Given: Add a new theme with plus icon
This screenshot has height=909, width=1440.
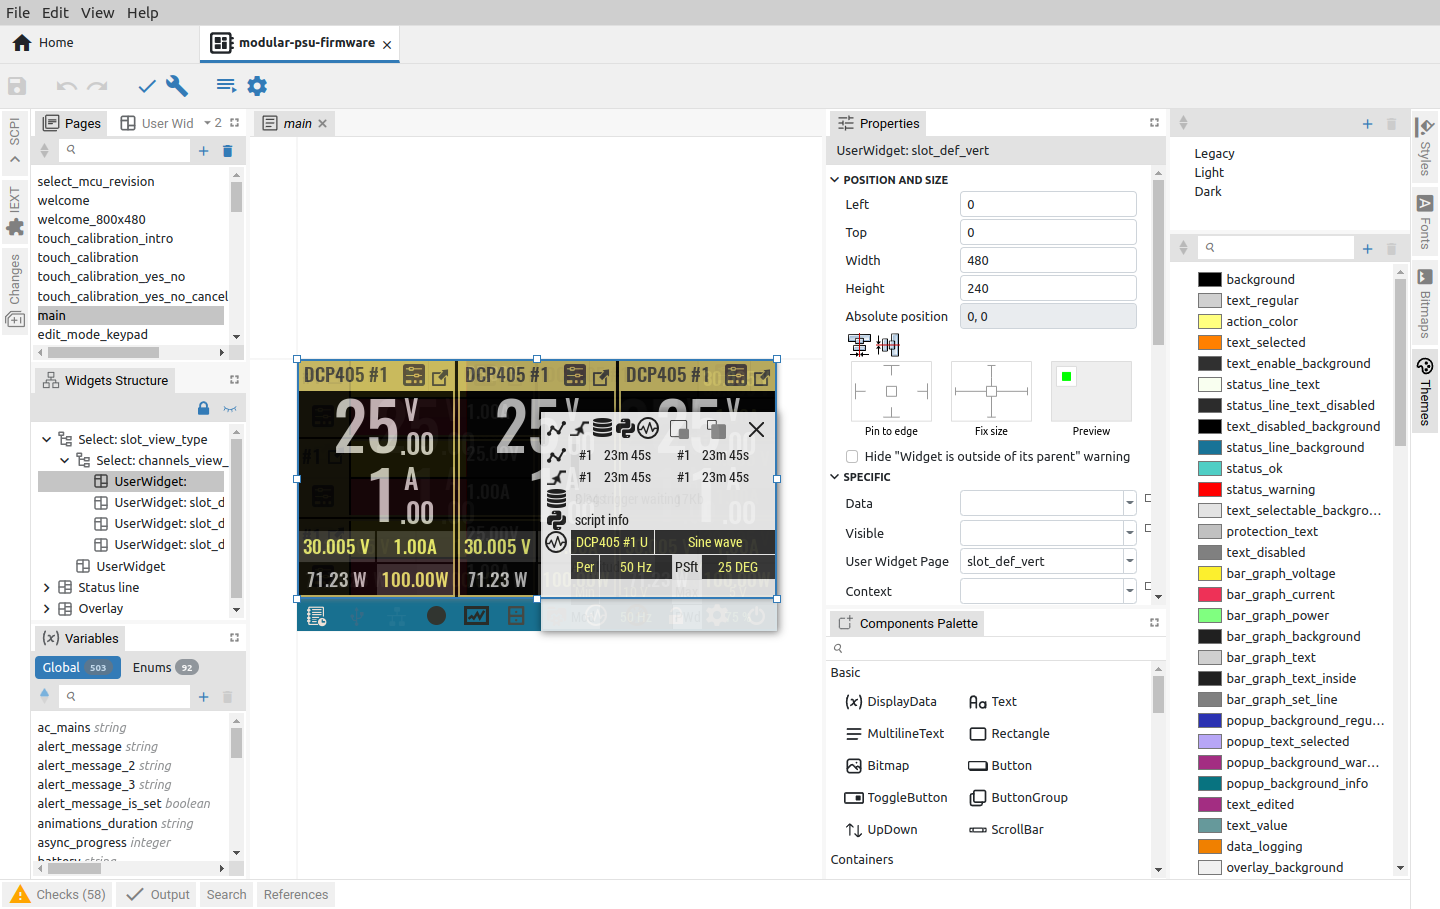Looking at the screenshot, I should pos(1367,124).
